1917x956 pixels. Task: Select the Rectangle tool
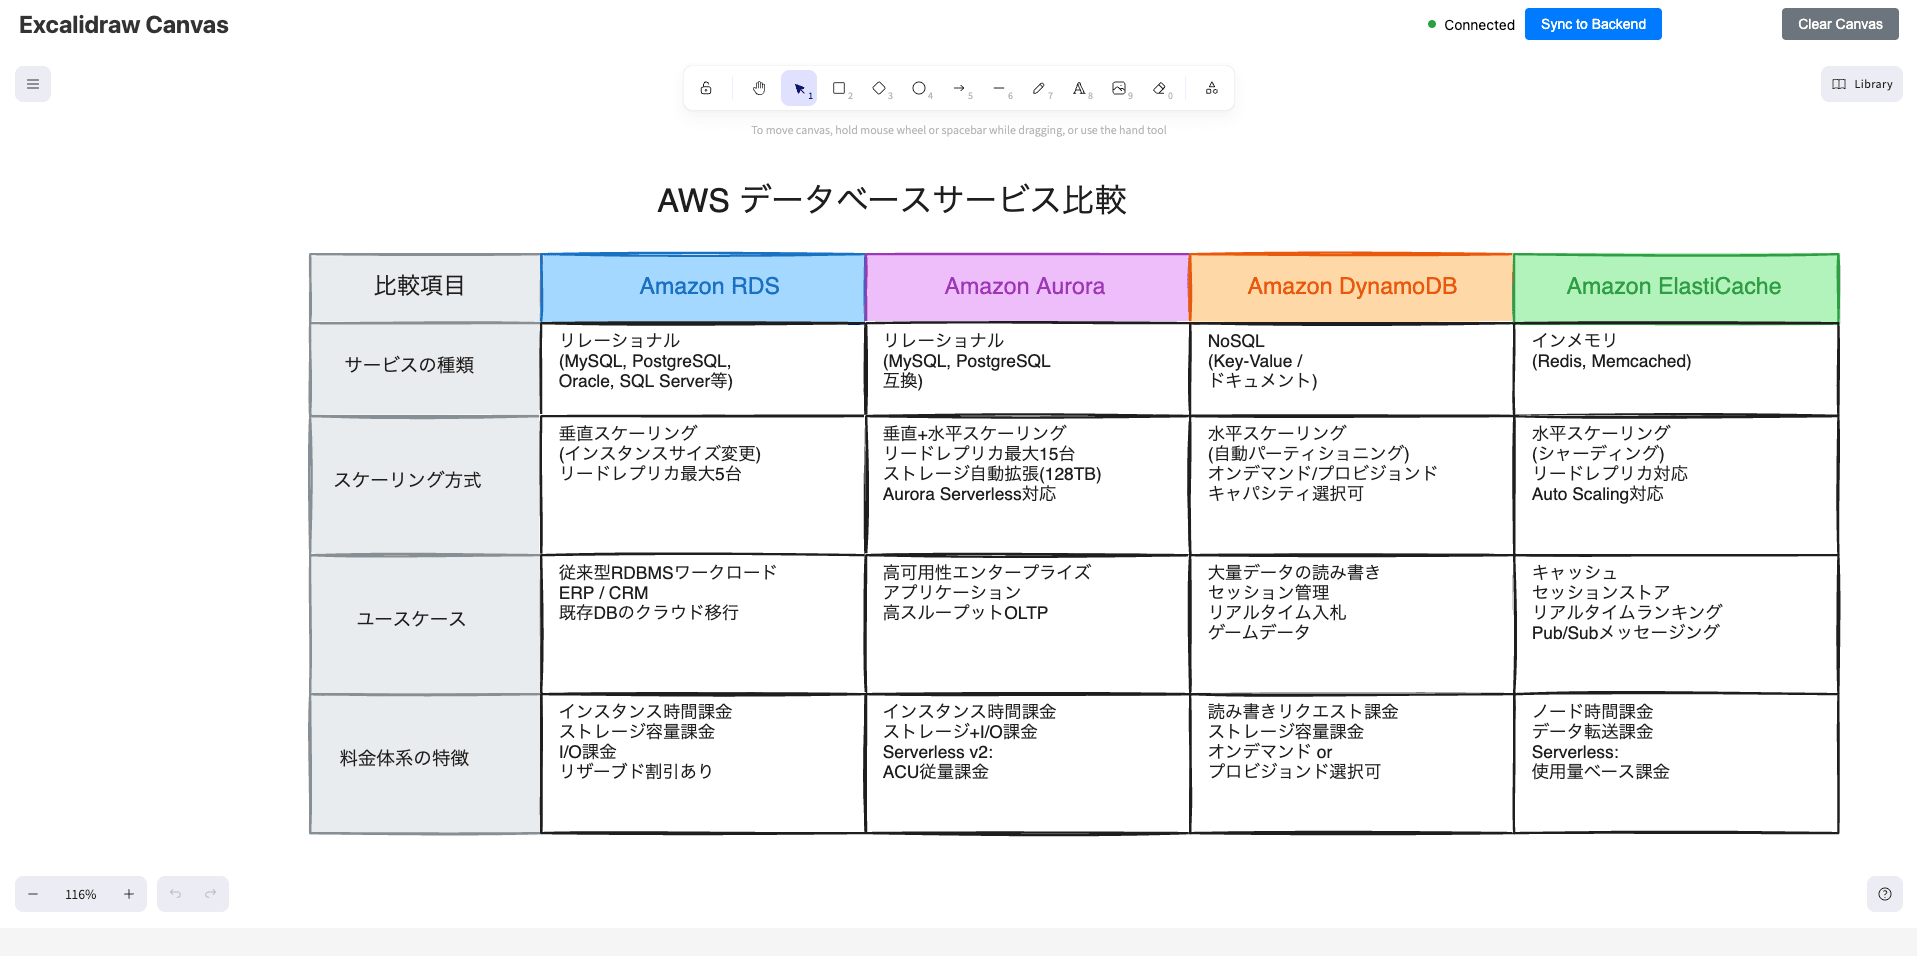(x=839, y=88)
